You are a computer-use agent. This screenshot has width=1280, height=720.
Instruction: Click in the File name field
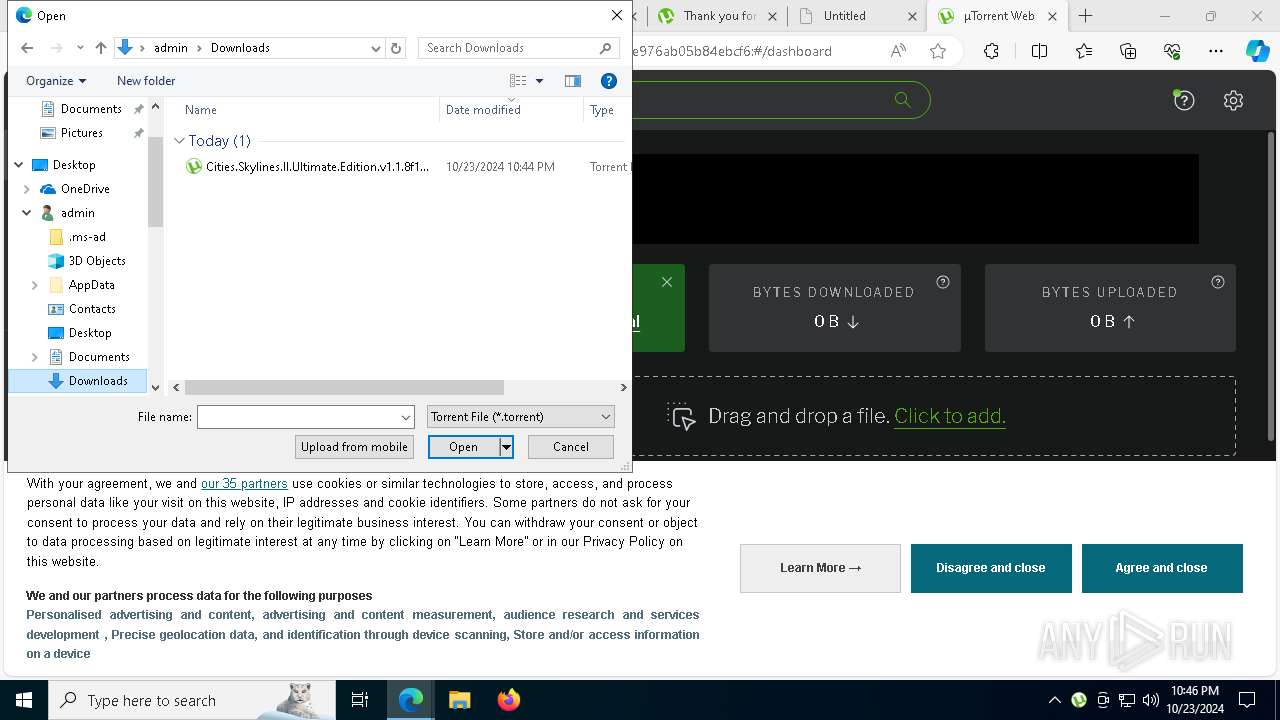pos(298,417)
